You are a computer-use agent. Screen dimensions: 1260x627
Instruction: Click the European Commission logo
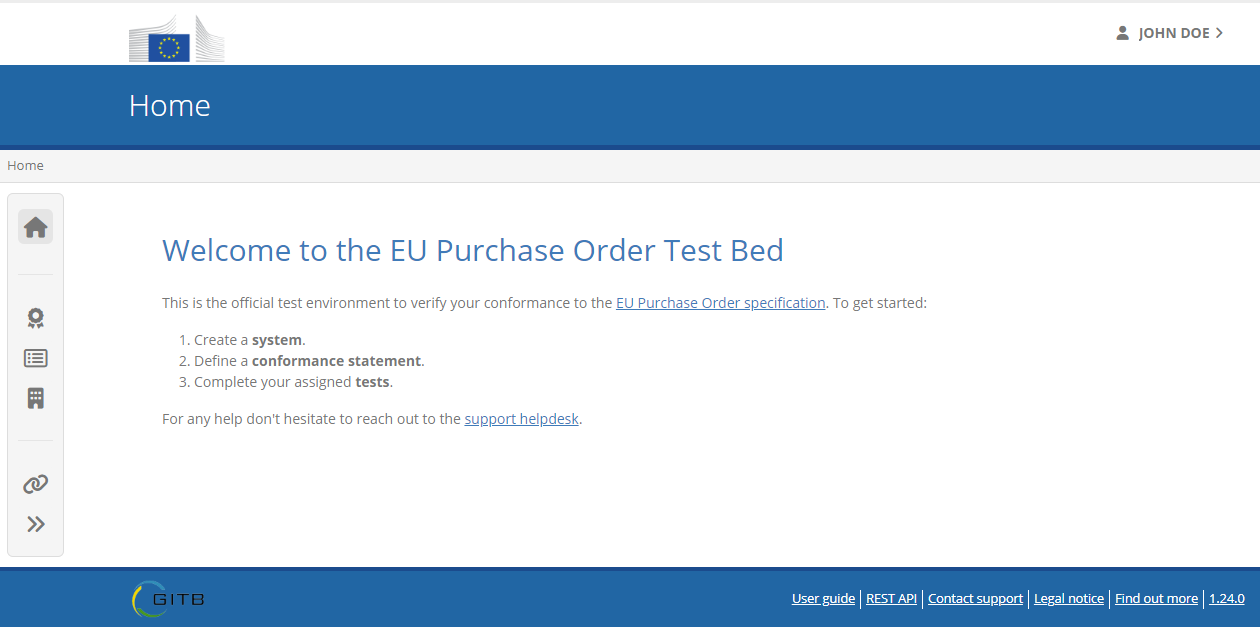click(177, 39)
